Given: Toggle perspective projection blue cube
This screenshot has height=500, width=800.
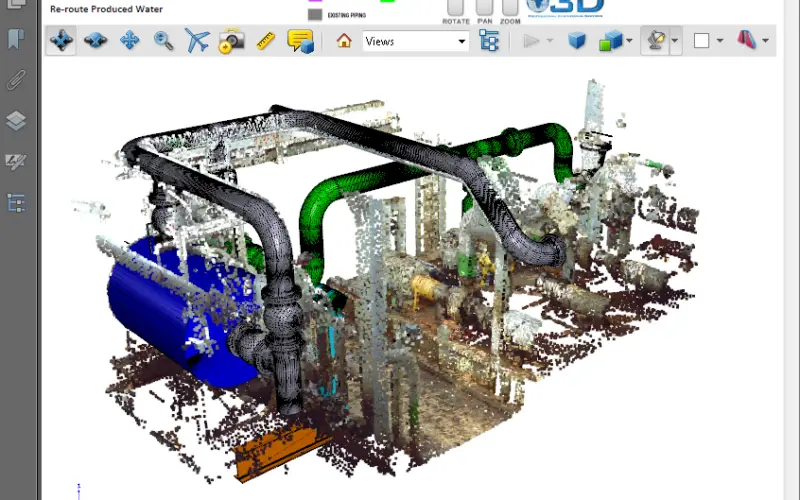Looking at the screenshot, I should coord(577,41).
